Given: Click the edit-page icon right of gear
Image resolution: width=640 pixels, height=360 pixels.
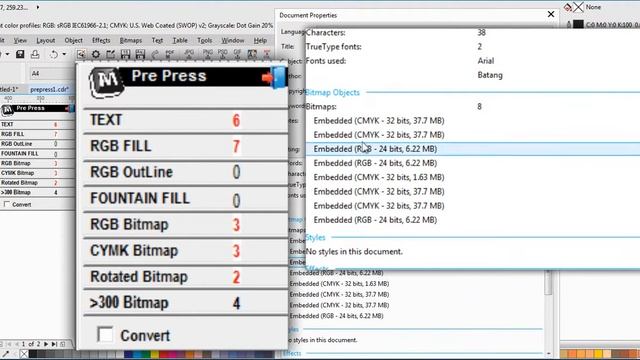Looking at the screenshot, I should click(x=111, y=54).
